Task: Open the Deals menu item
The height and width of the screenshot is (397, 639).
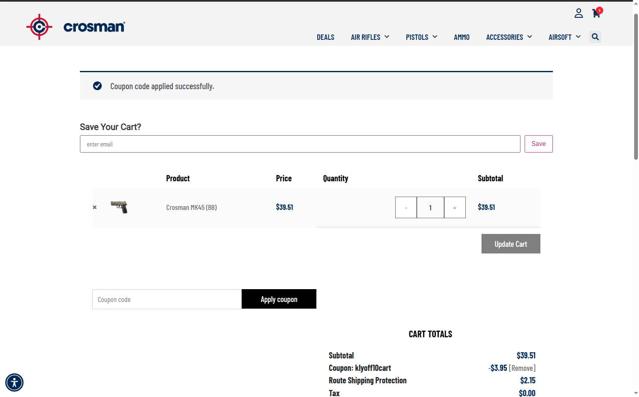Action: point(325,37)
